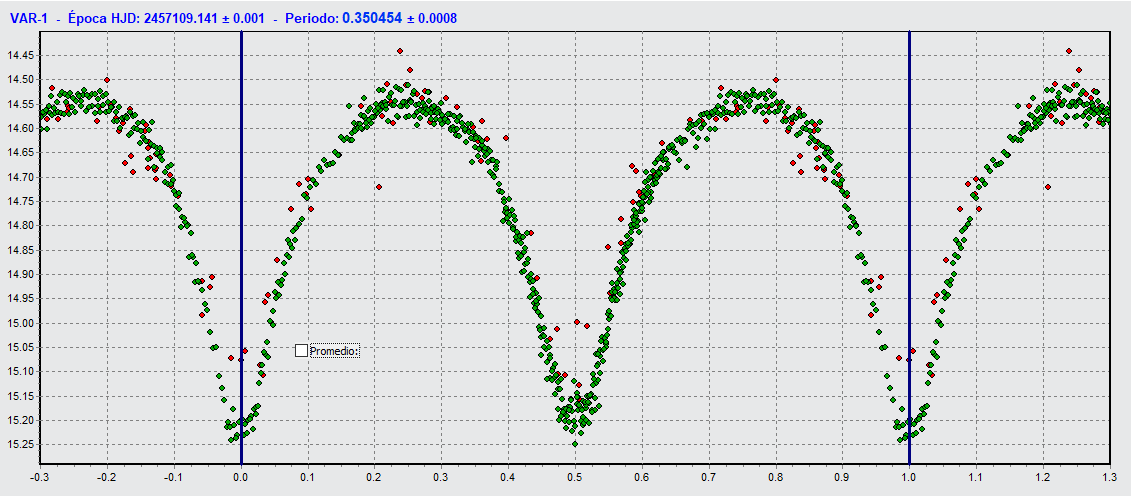Click the x-axis label 0.2

pyautogui.click(x=374, y=477)
